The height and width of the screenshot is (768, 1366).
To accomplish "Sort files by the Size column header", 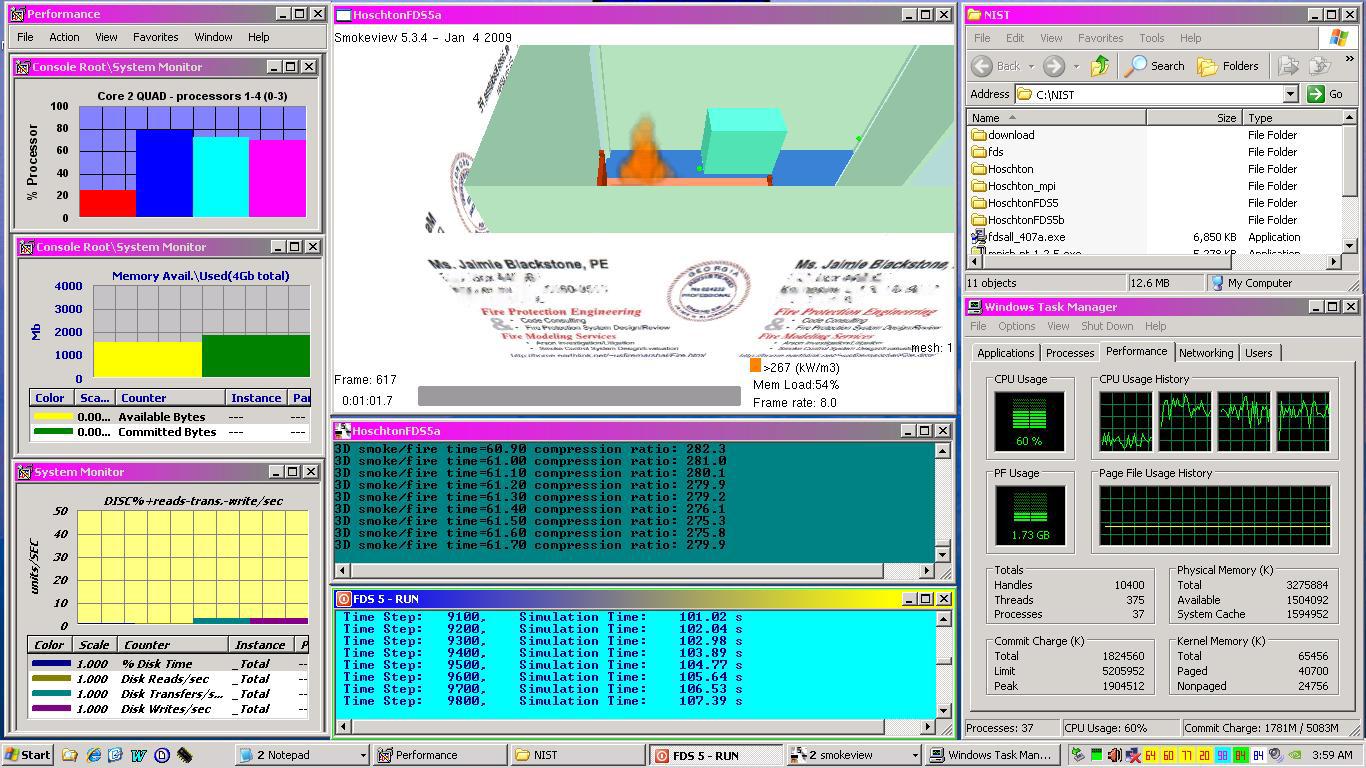I will [x=1194, y=118].
